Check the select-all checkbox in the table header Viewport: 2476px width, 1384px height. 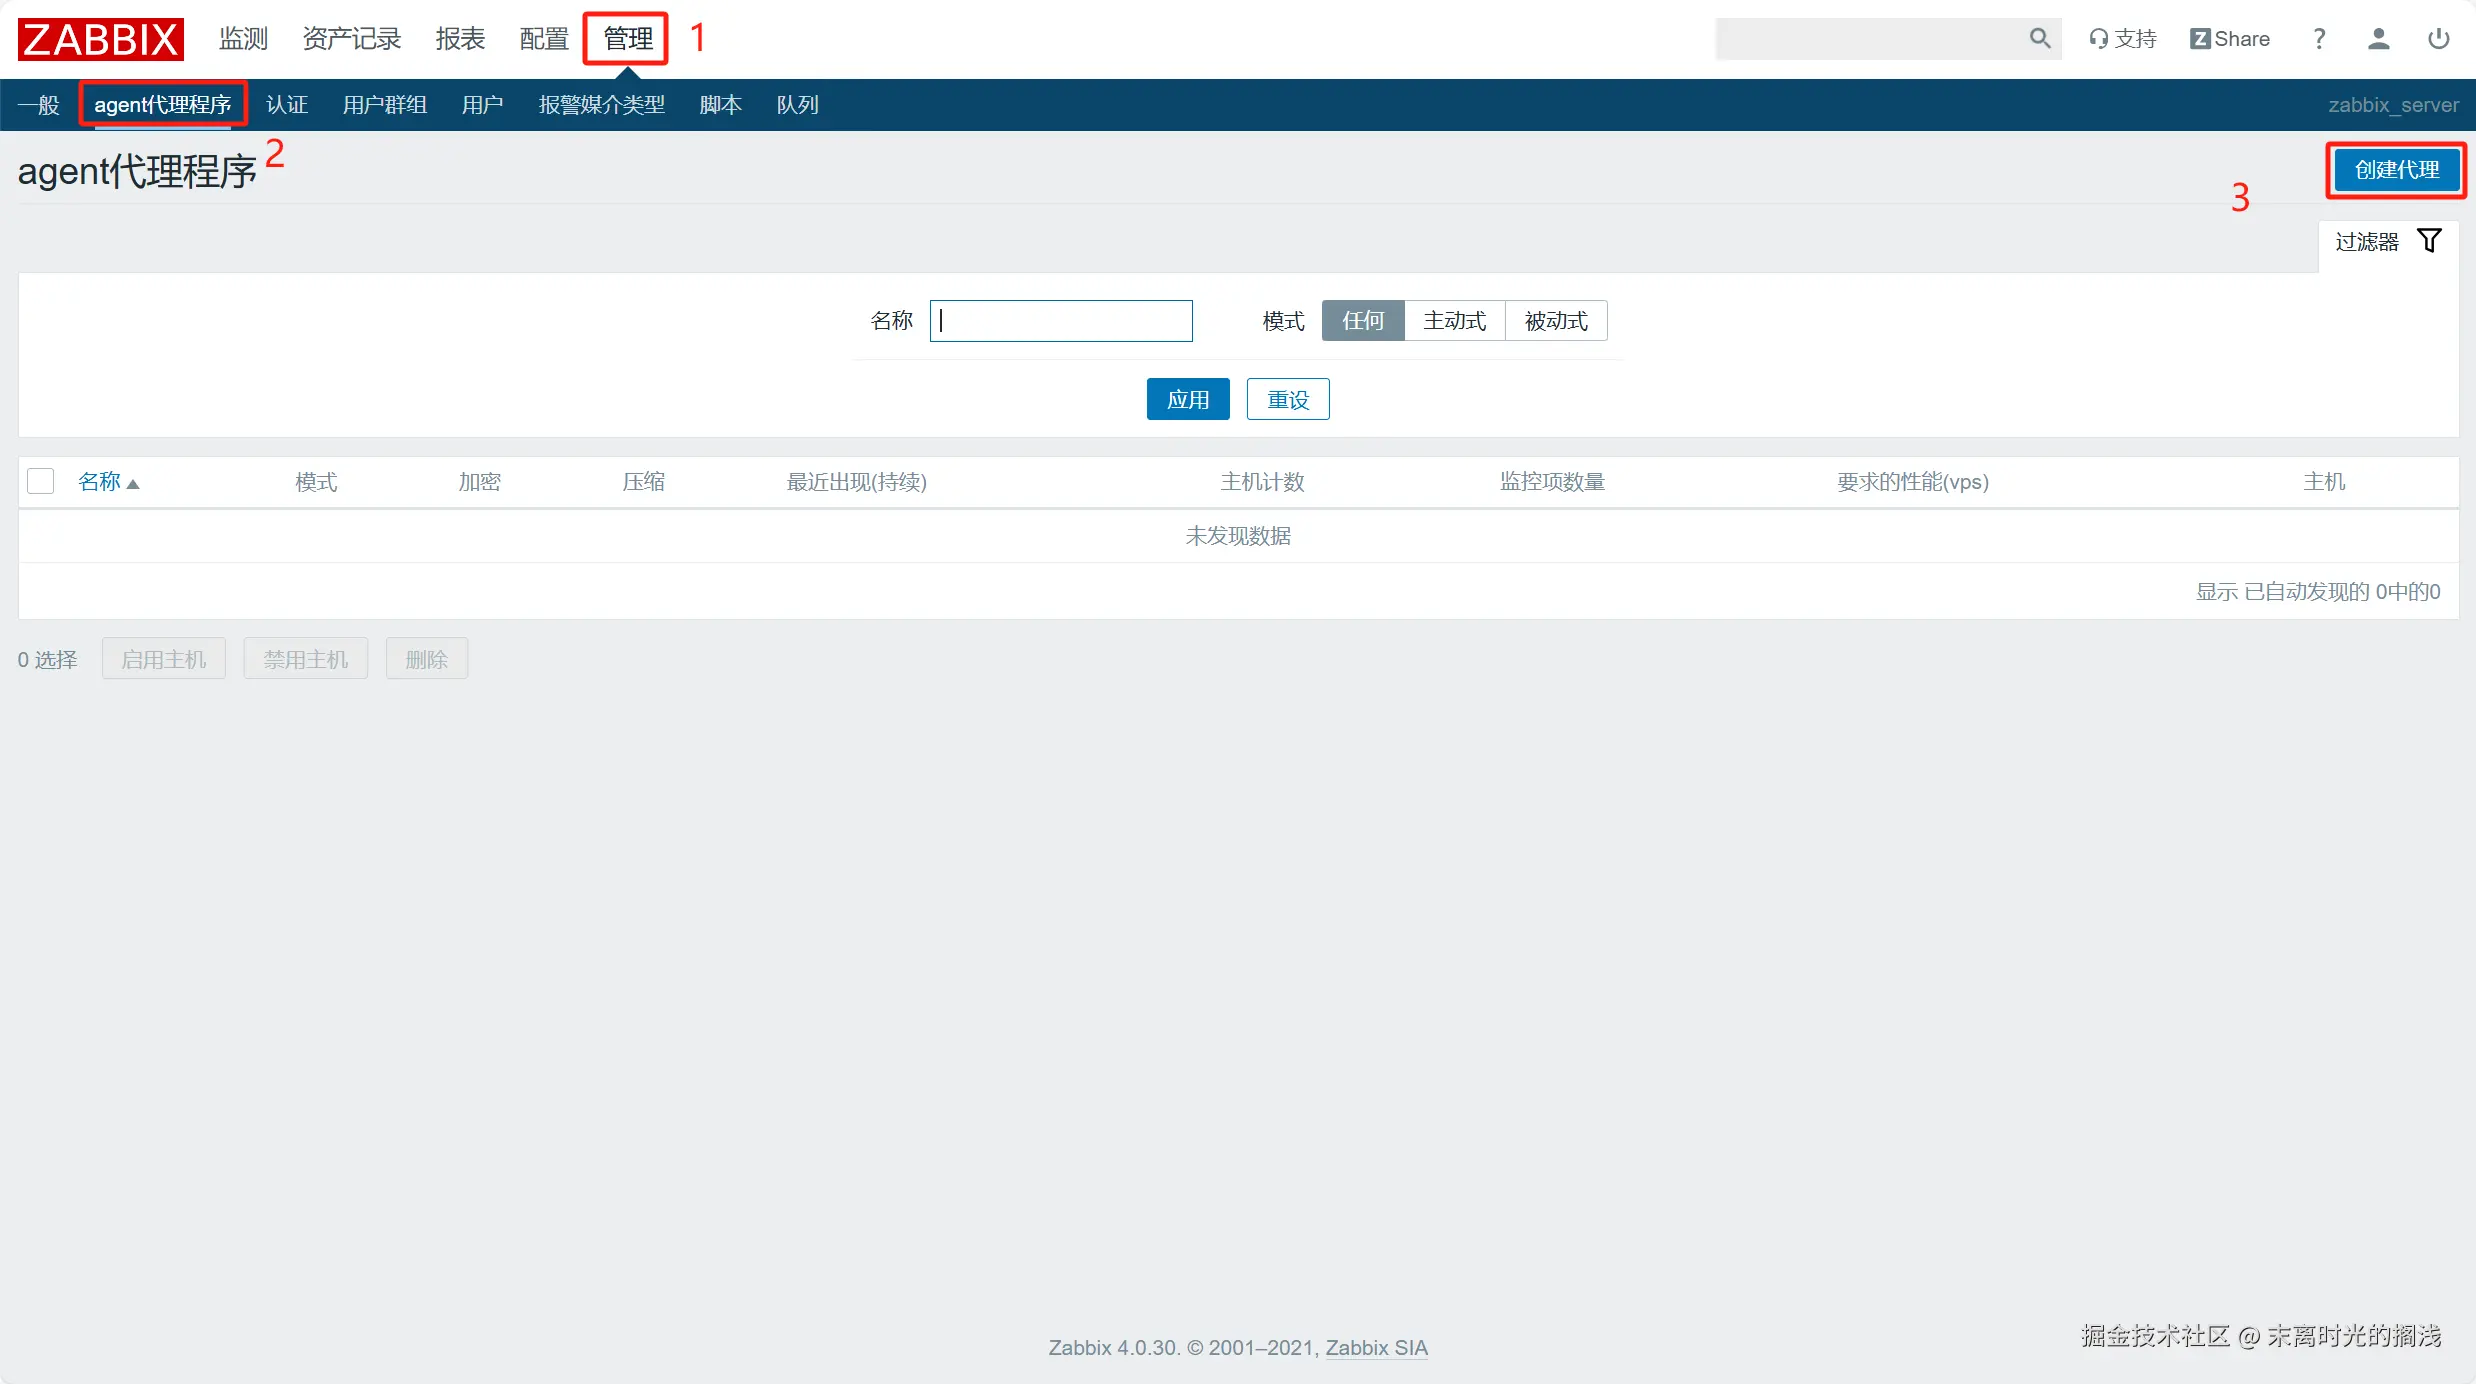41,482
